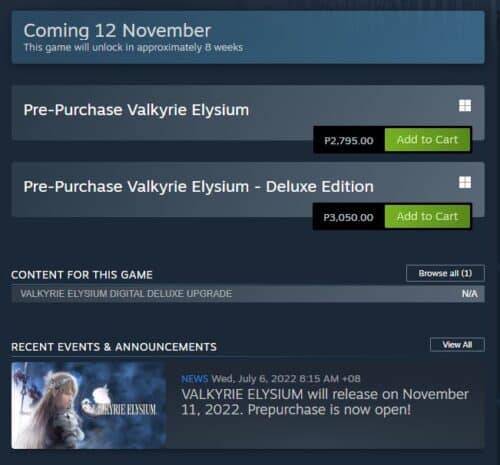Open the November 11 release news headline

(325, 402)
